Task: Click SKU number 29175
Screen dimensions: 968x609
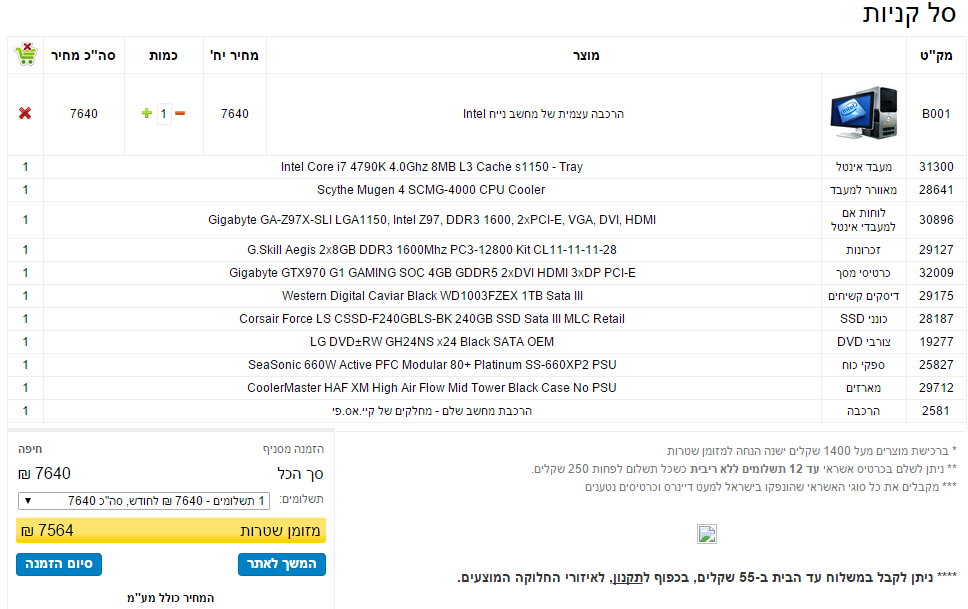Action: 936,296
